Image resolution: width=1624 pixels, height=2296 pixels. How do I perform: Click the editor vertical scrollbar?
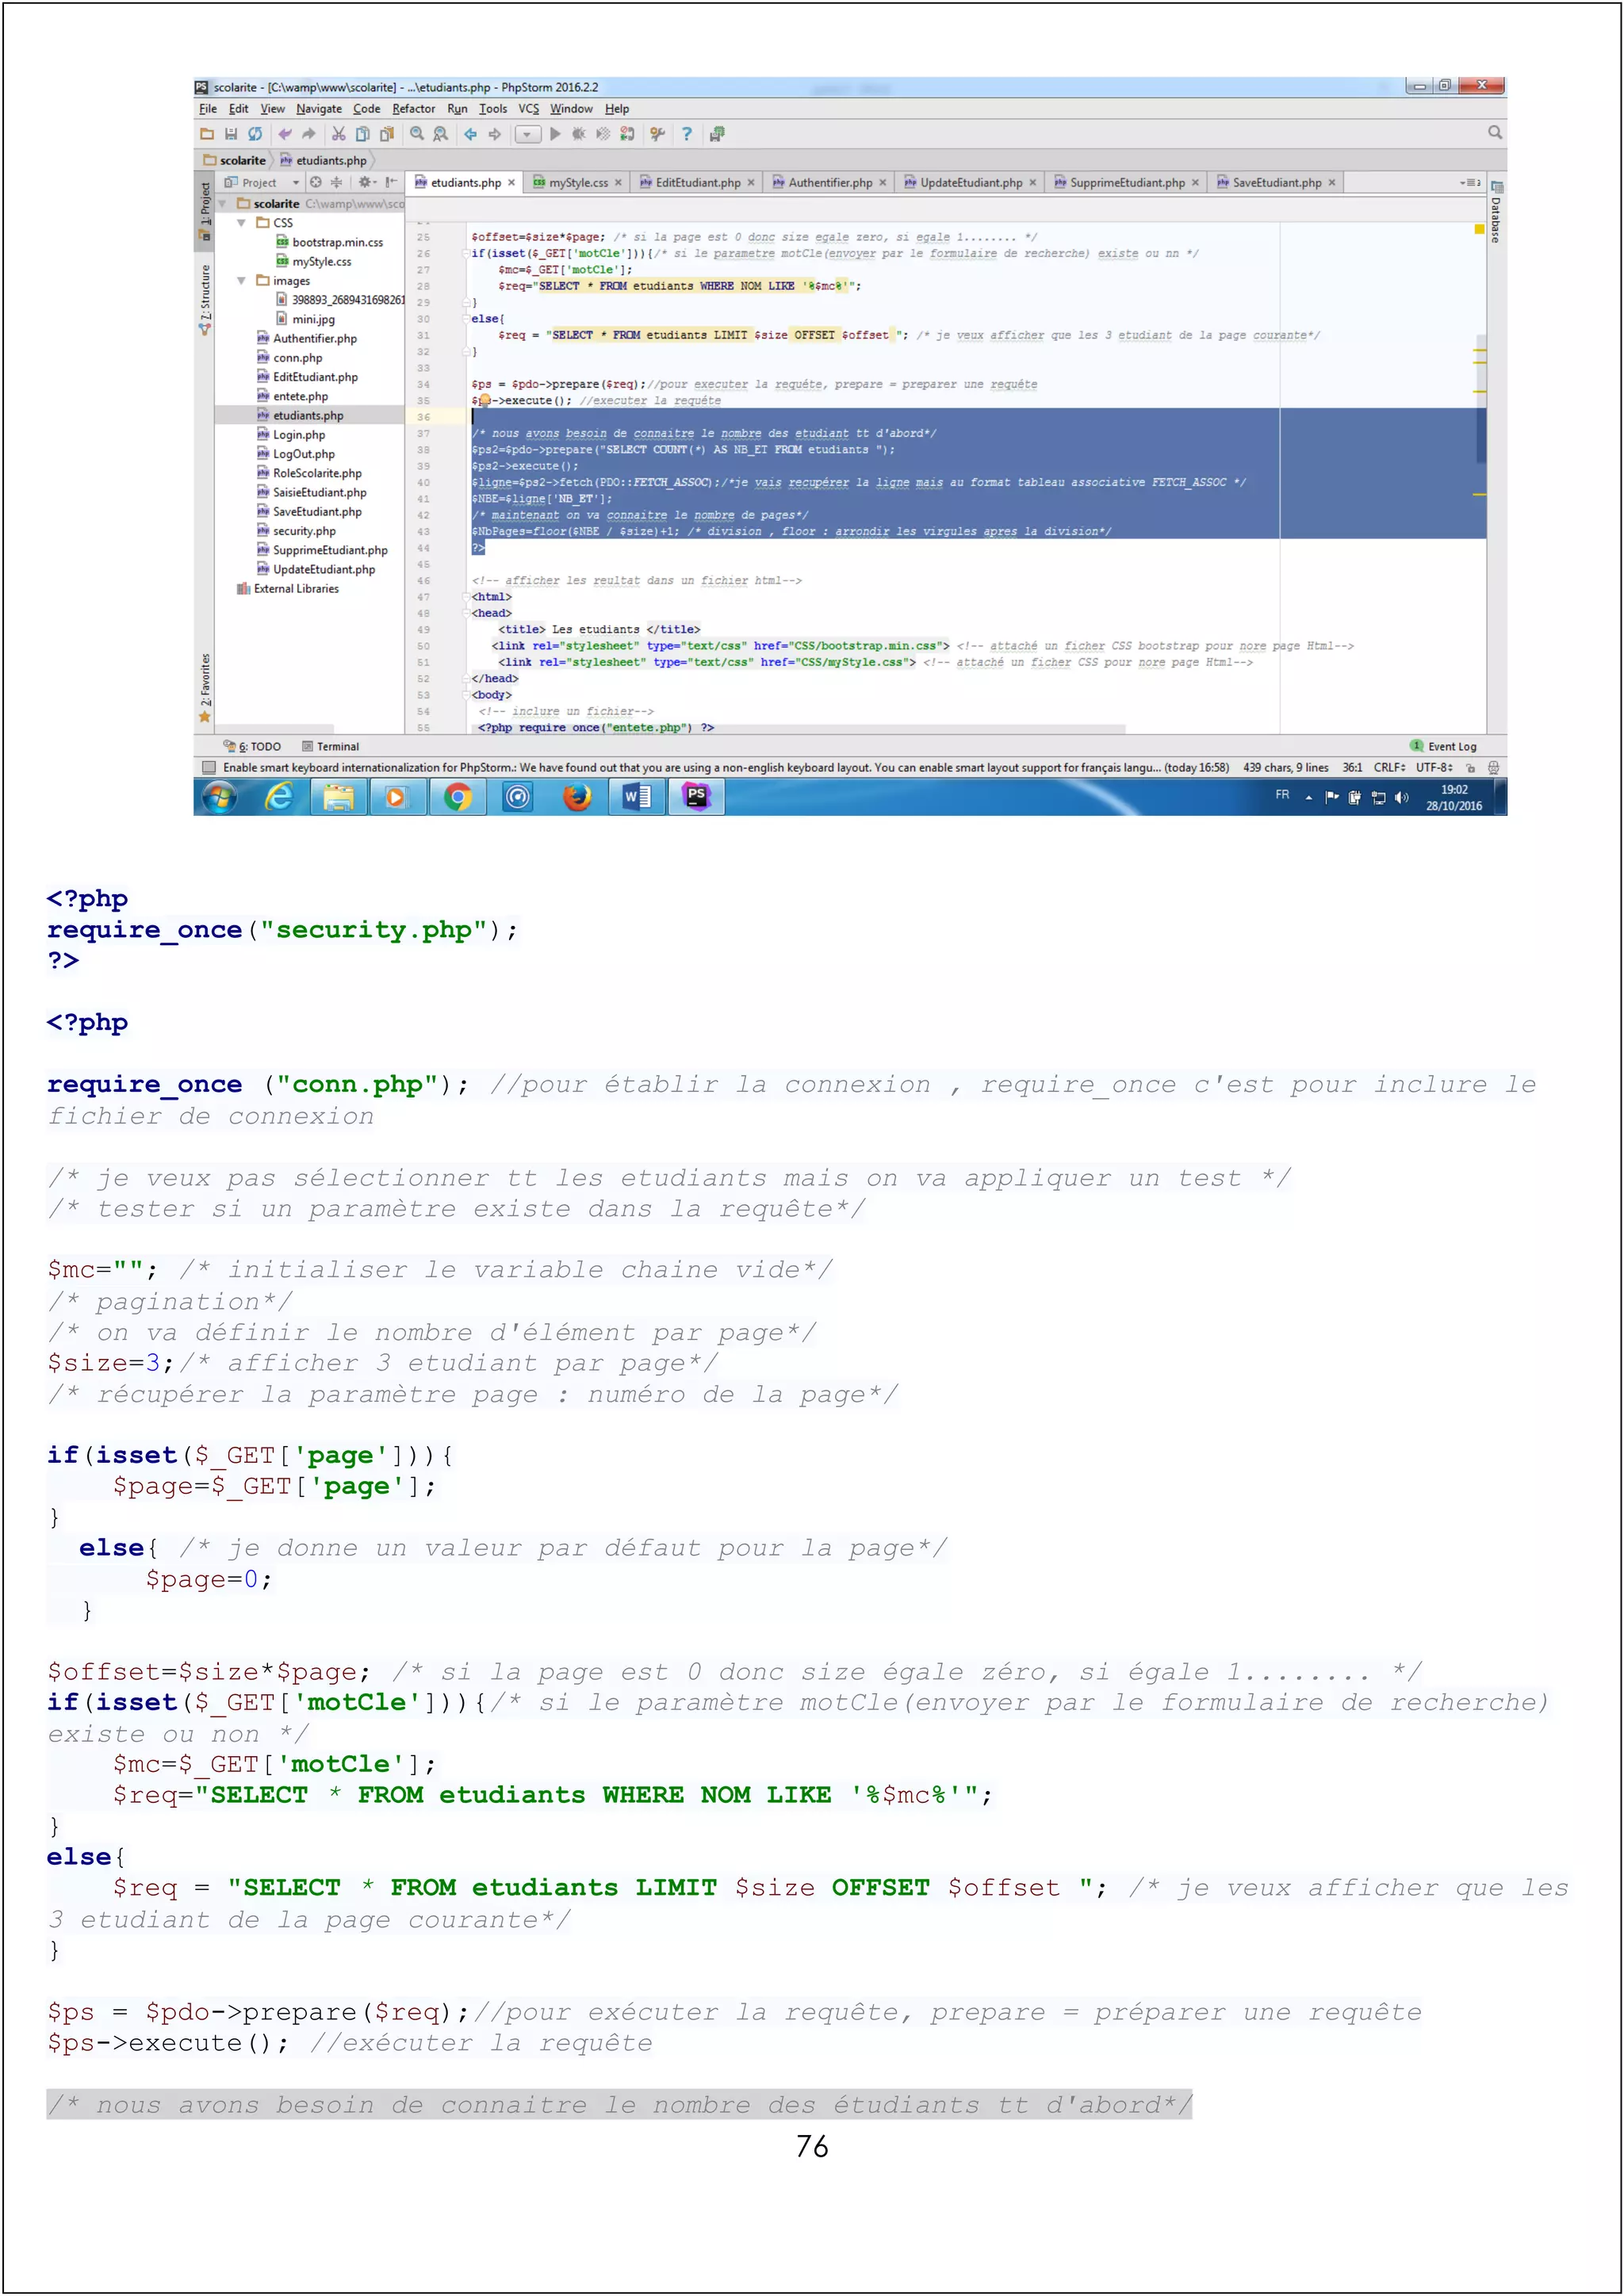coord(1481,400)
